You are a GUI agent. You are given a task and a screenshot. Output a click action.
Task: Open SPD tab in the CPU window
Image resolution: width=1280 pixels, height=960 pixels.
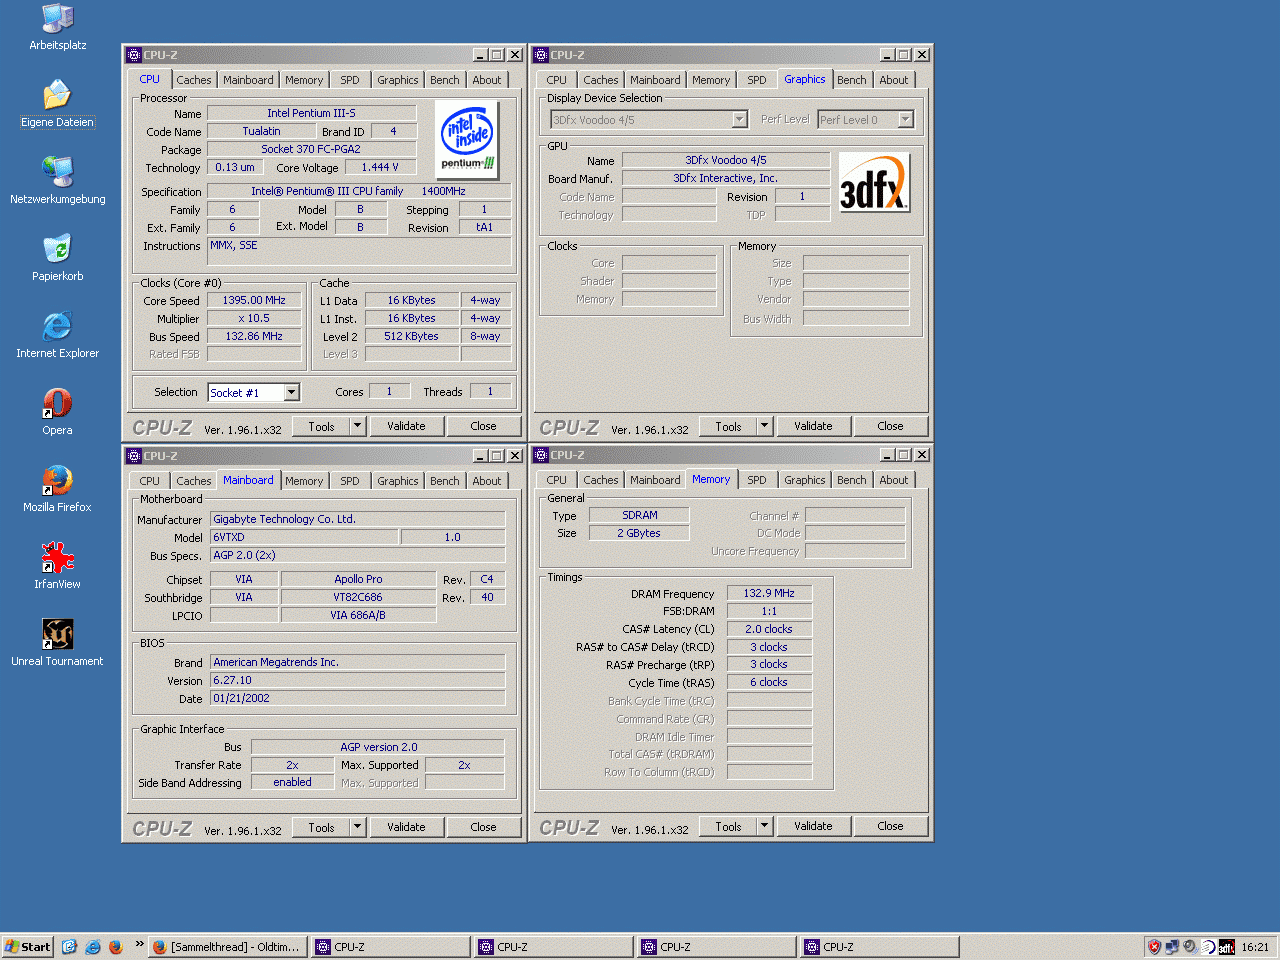[x=350, y=80]
